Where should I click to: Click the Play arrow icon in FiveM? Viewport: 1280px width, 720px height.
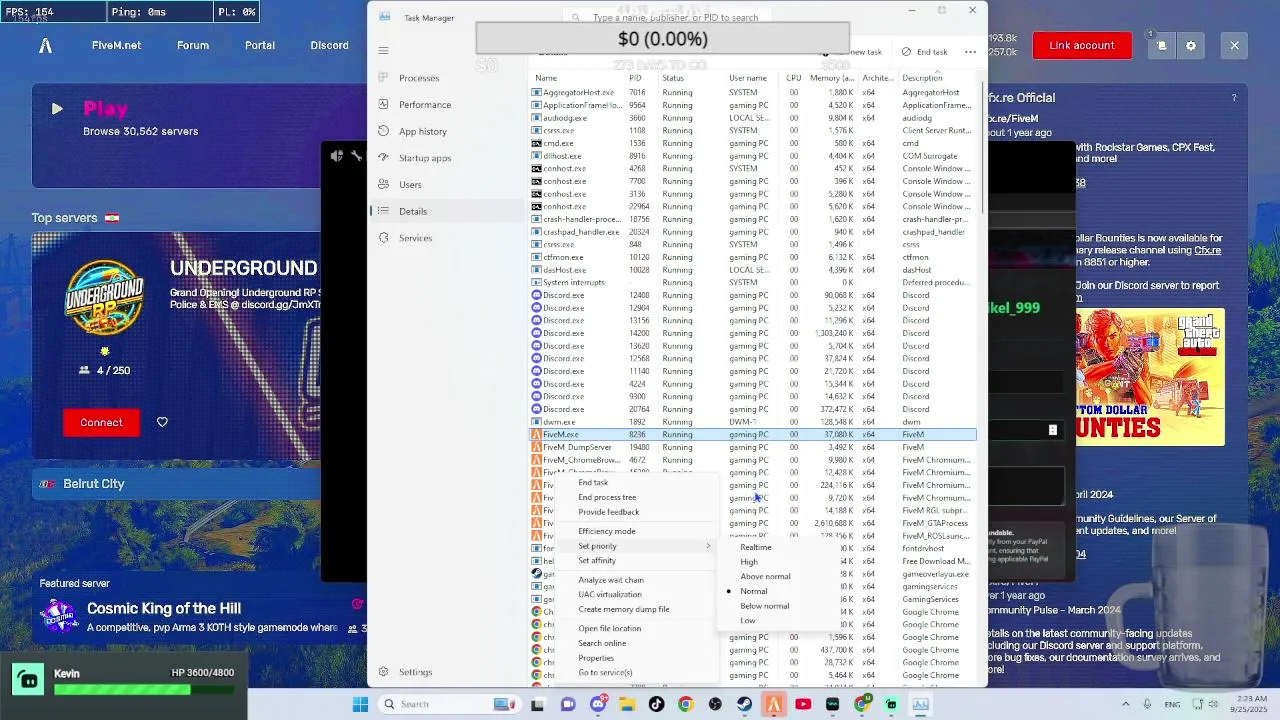pyautogui.click(x=57, y=109)
